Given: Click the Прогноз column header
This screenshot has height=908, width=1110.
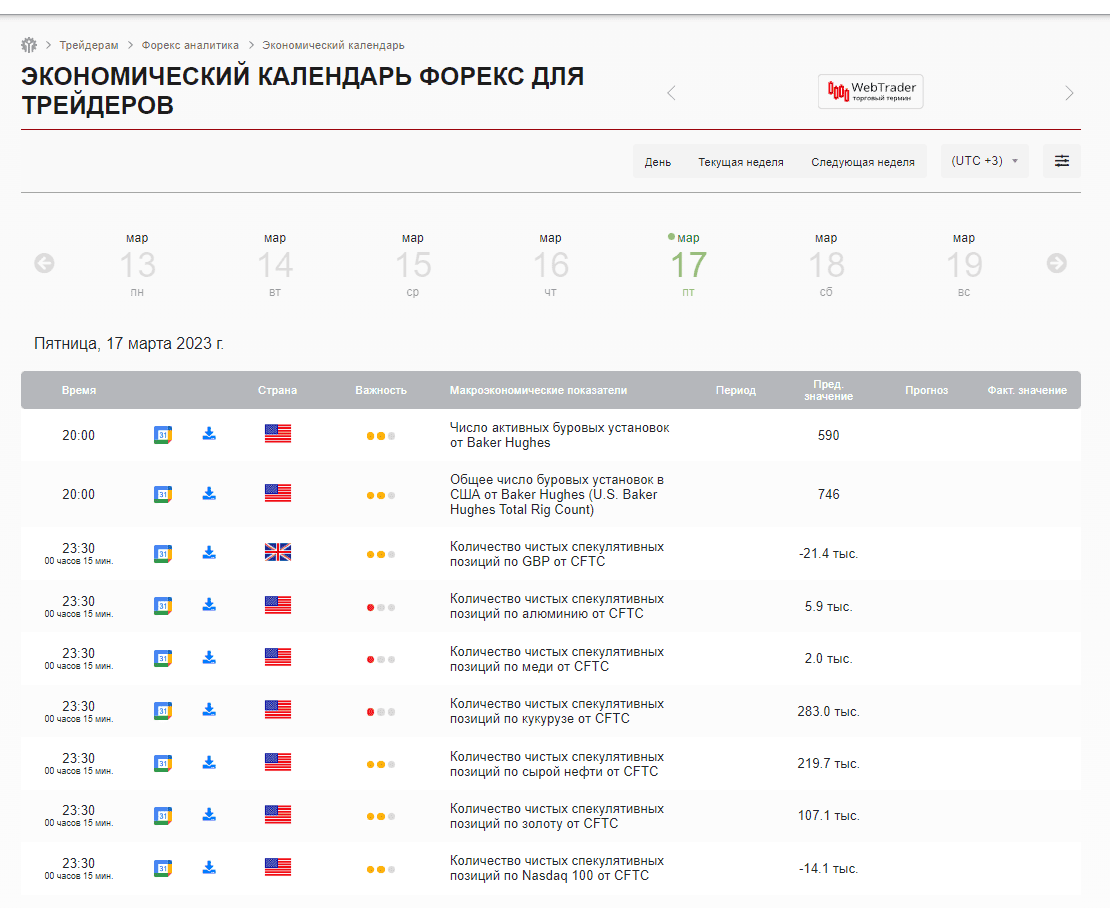Looking at the screenshot, I should 927,390.
